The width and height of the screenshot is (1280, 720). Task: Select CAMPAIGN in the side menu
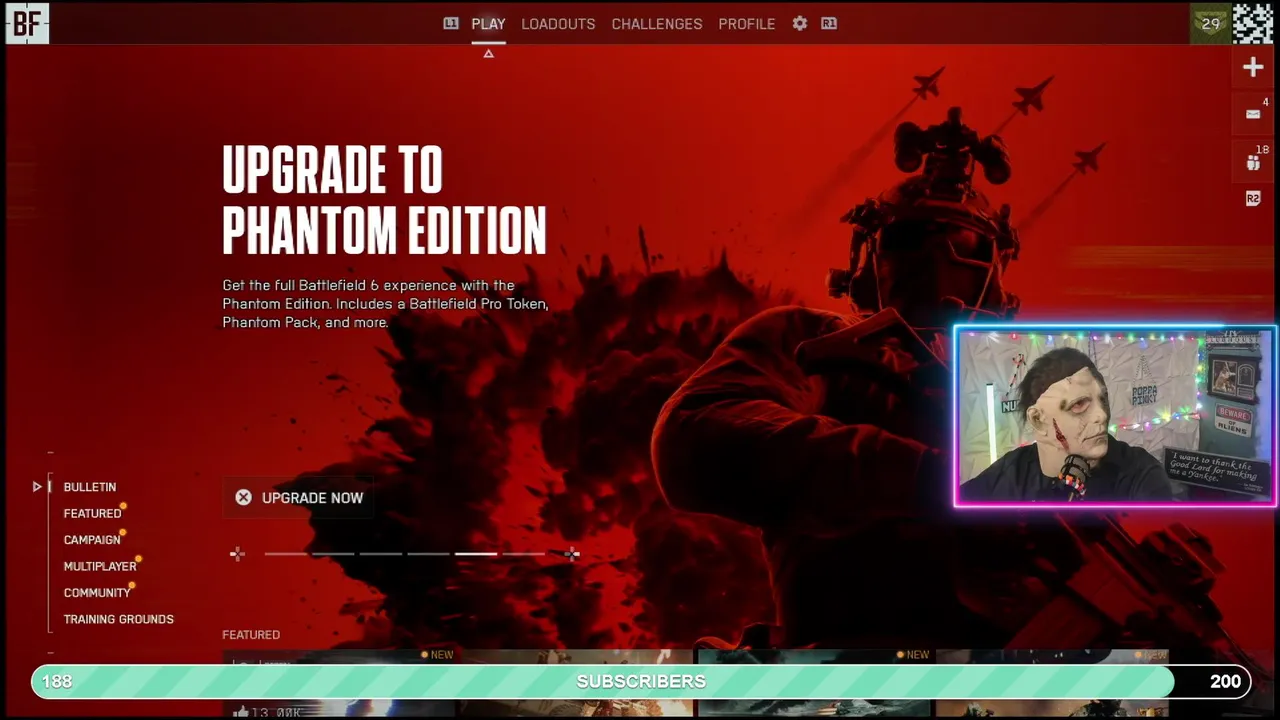(x=92, y=540)
